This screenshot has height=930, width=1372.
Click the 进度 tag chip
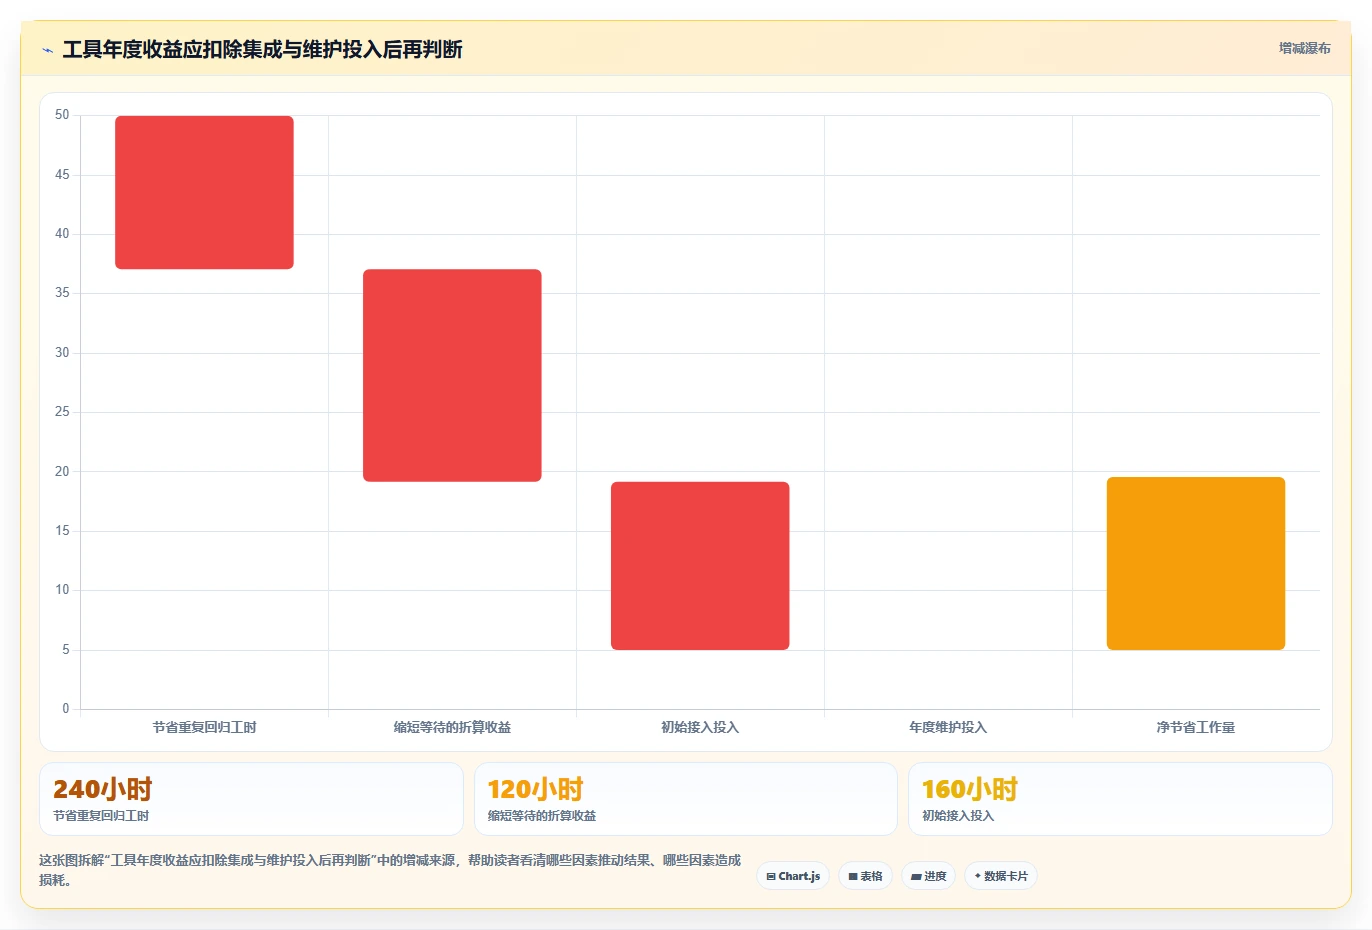[928, 876]
